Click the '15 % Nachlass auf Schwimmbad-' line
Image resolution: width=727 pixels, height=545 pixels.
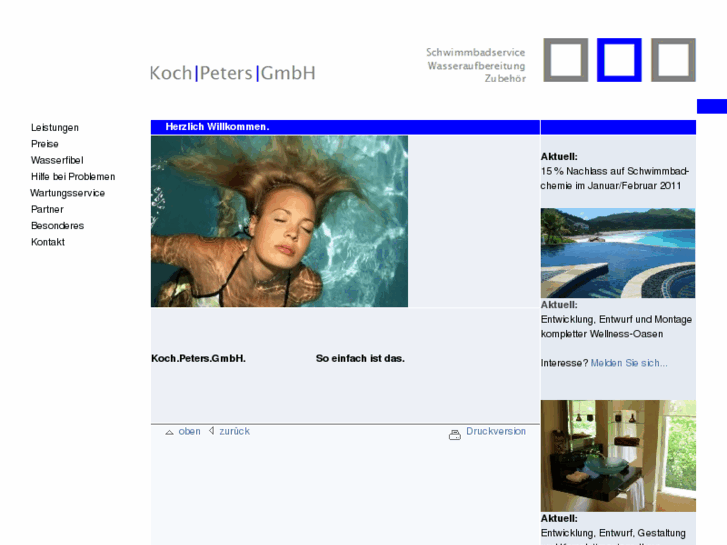(615, 171)
